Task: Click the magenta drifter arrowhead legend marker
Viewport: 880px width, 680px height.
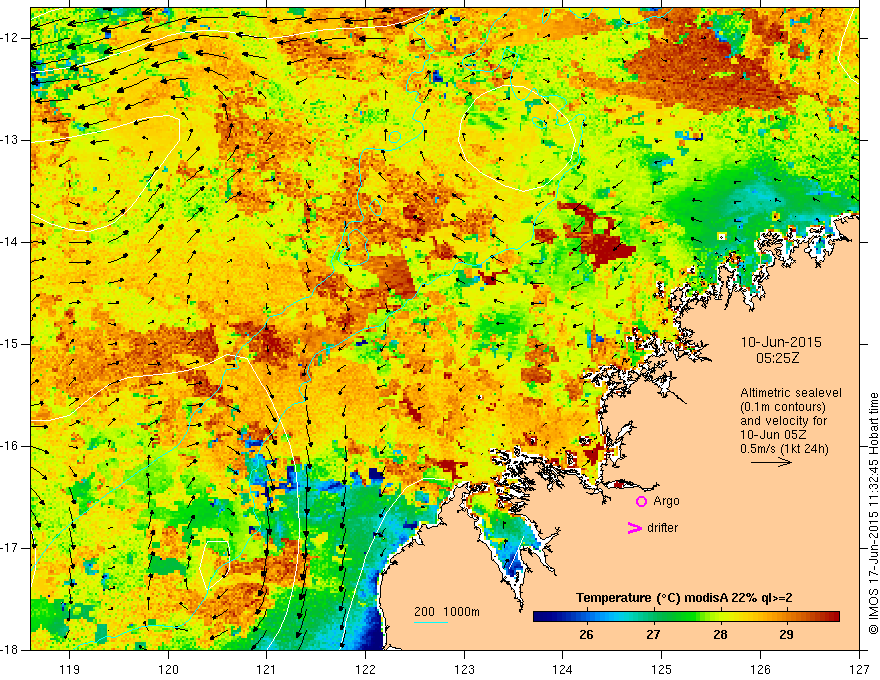Action: 634,528
